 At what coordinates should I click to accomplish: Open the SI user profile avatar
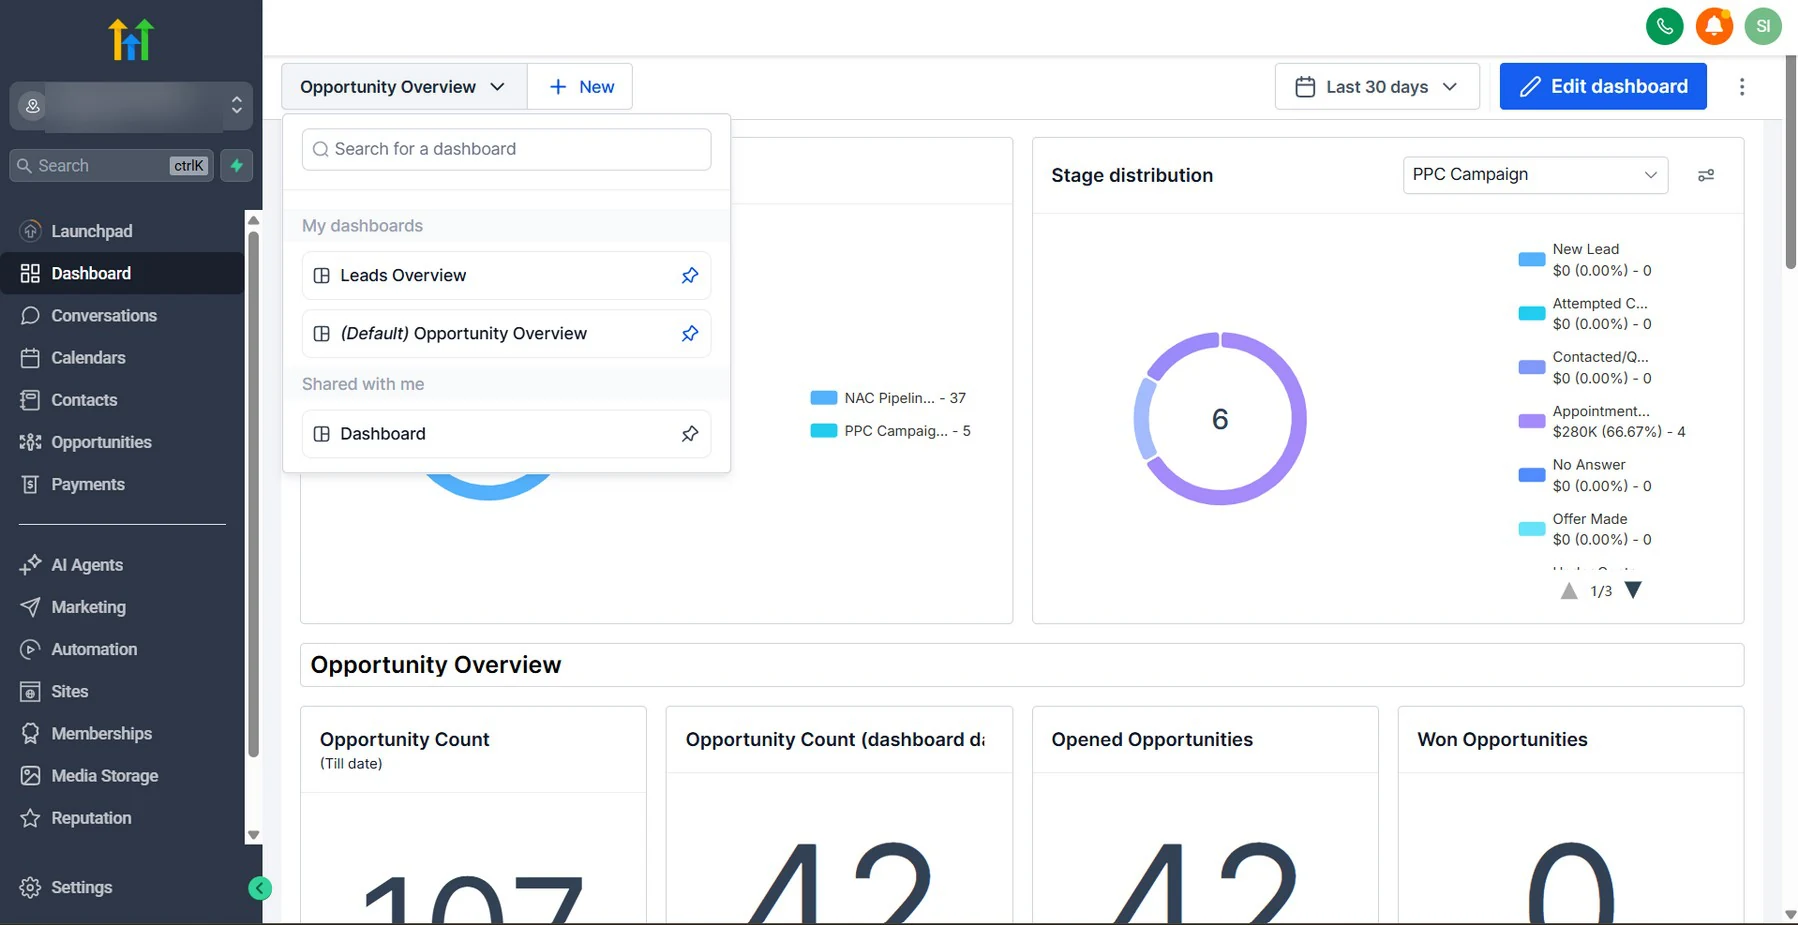pyautogui.click(x=1763, y=26)
